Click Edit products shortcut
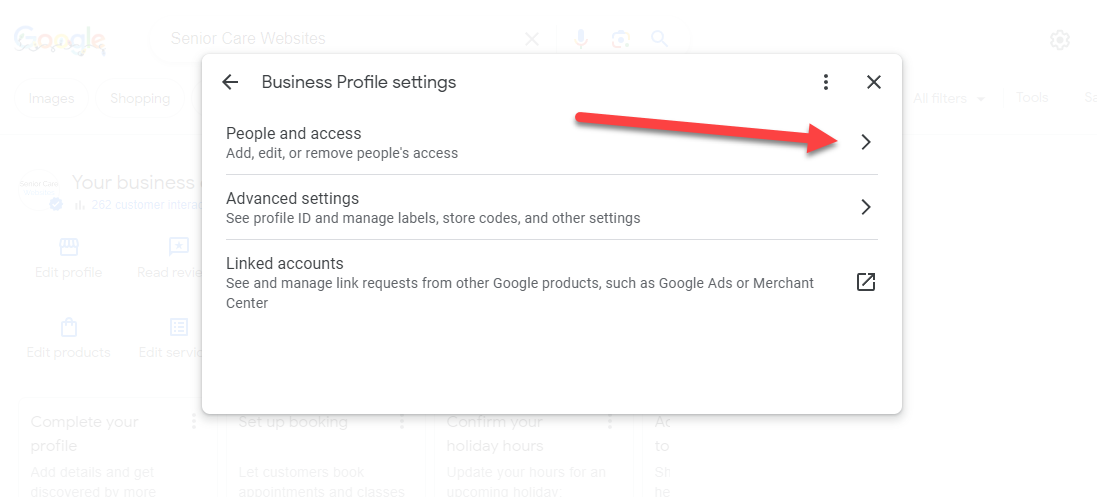The height and width of the screenshot is (497, 1097). tap(69, 338)
